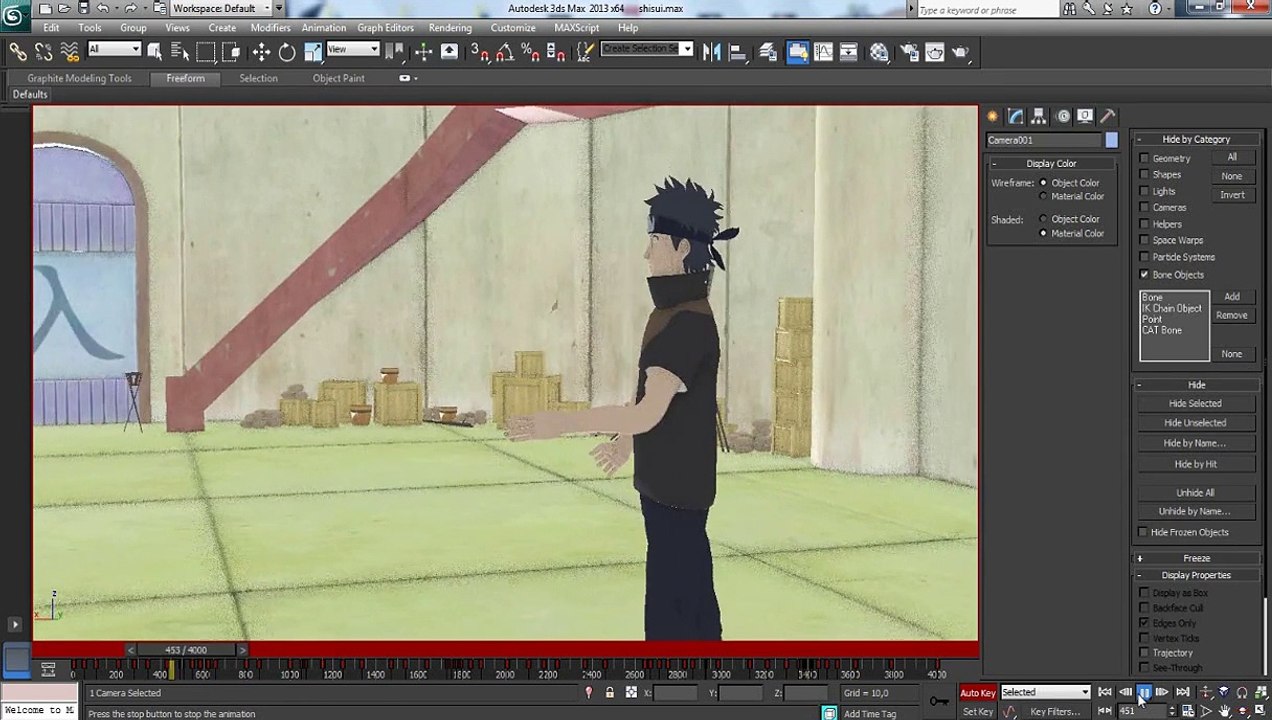Select Wireframe Material Color radio

[1043, 196]
